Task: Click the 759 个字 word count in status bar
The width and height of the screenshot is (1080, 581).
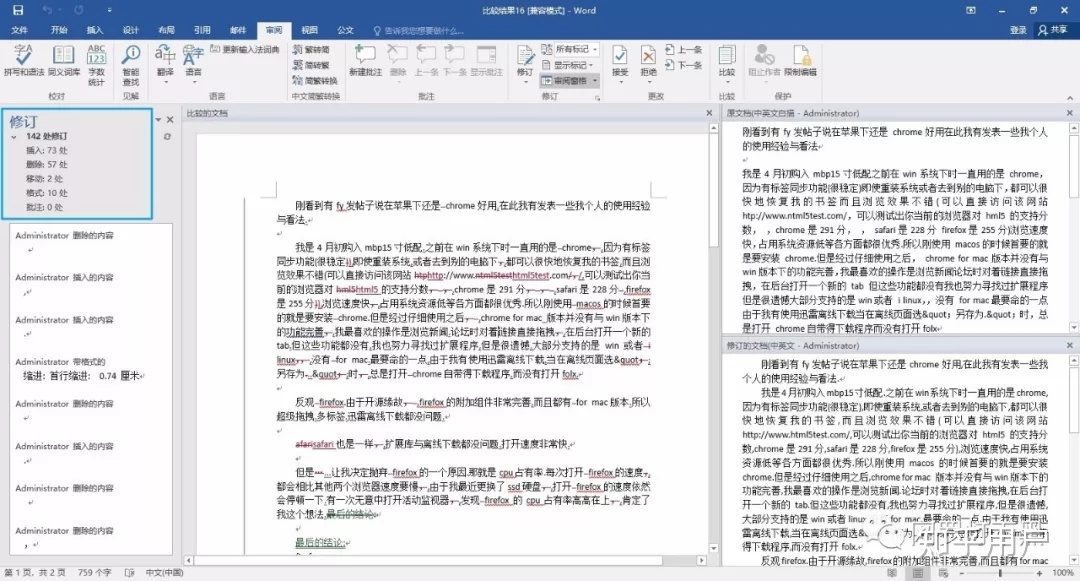Action: [x=94, y=573]
